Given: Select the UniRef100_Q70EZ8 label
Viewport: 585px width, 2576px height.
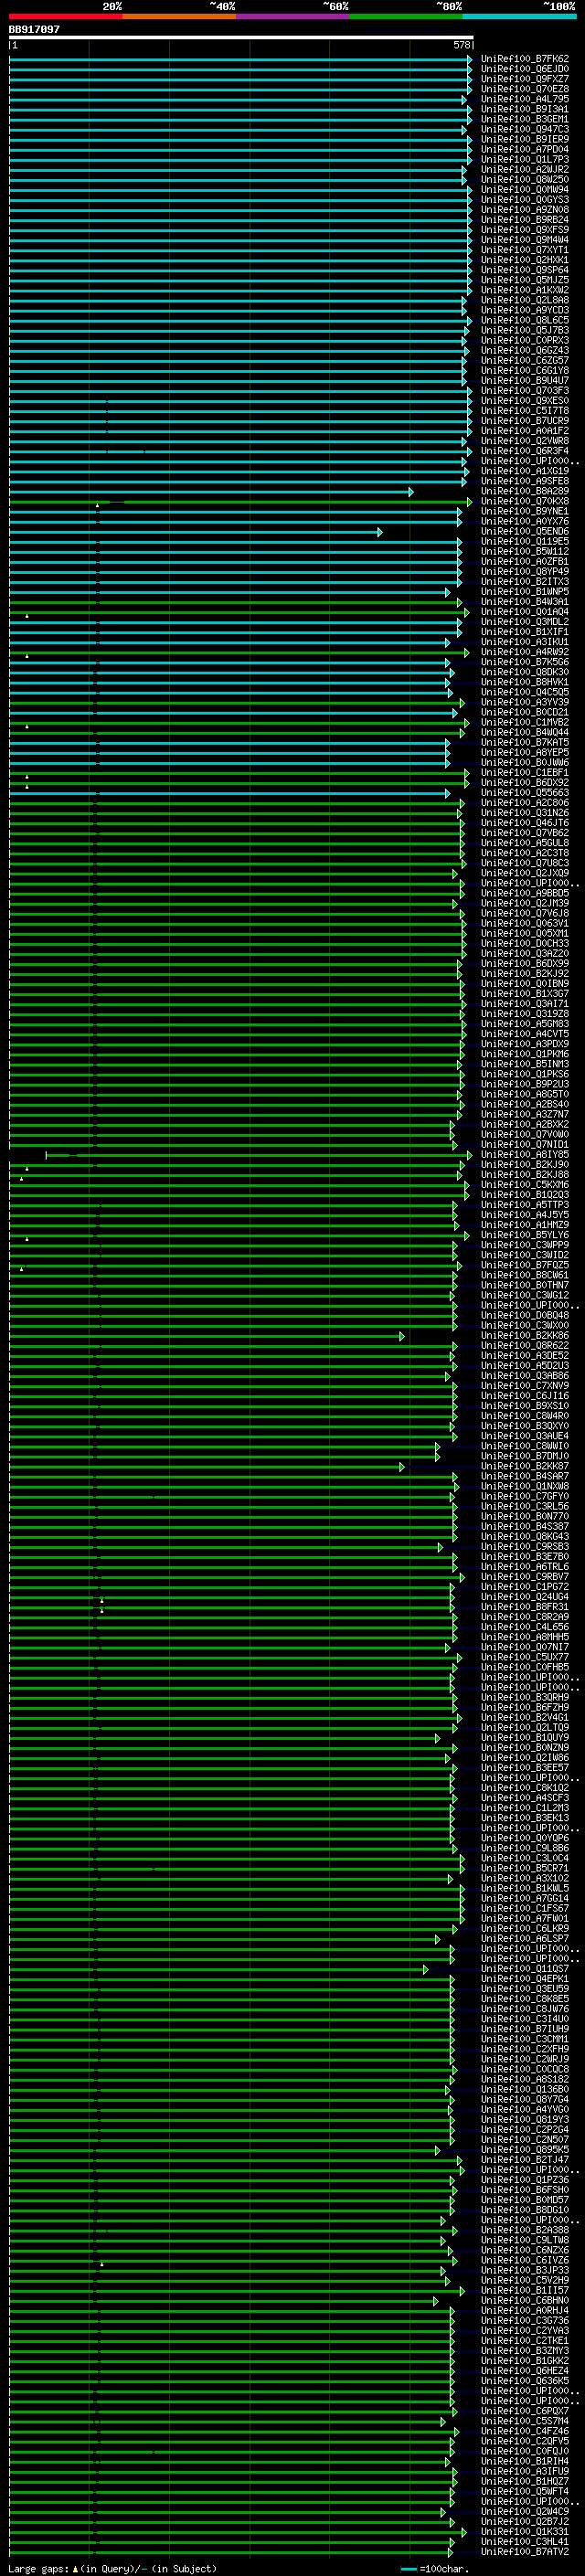Looking at the screenshot, I should click(525, 89).
